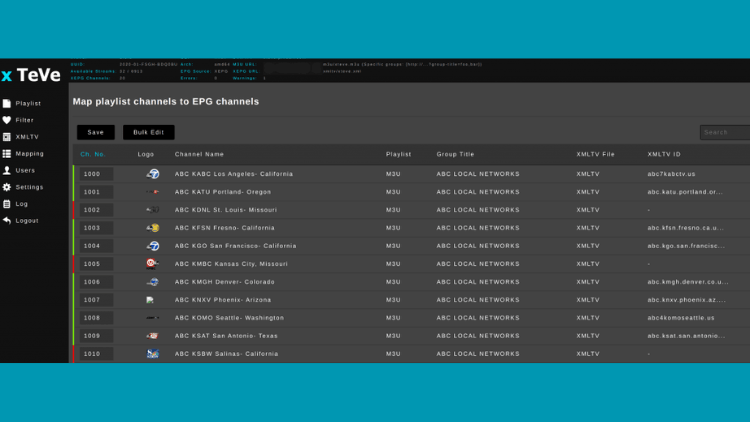Edit channel number field 1009
This screenshot has height=422, width=750.
96,336
